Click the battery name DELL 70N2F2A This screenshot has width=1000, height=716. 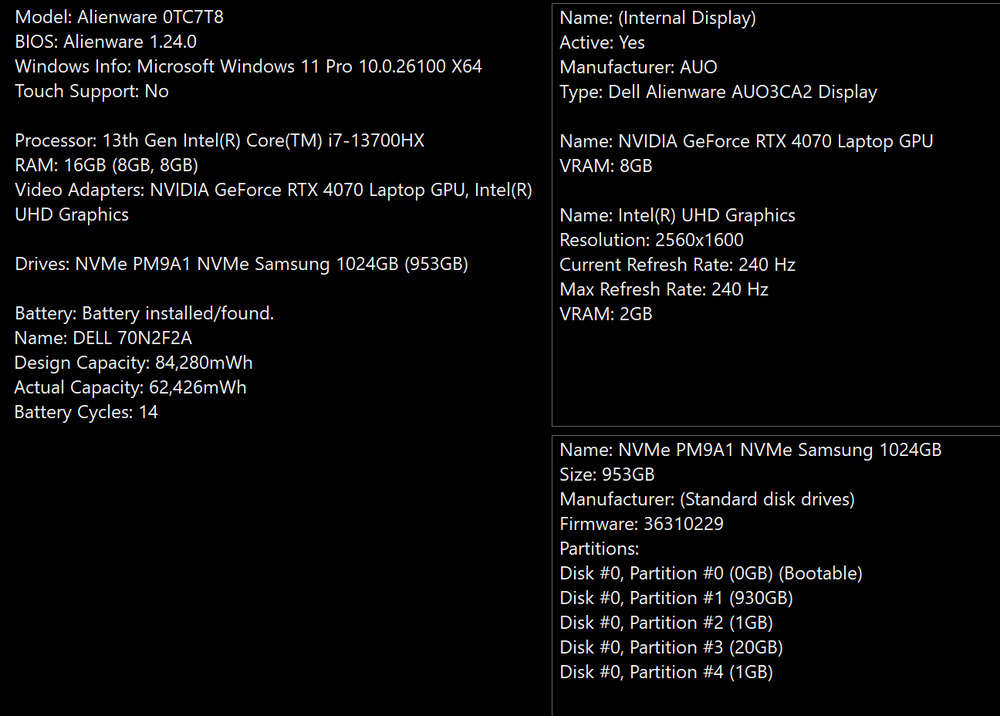(x=103, y=338)
